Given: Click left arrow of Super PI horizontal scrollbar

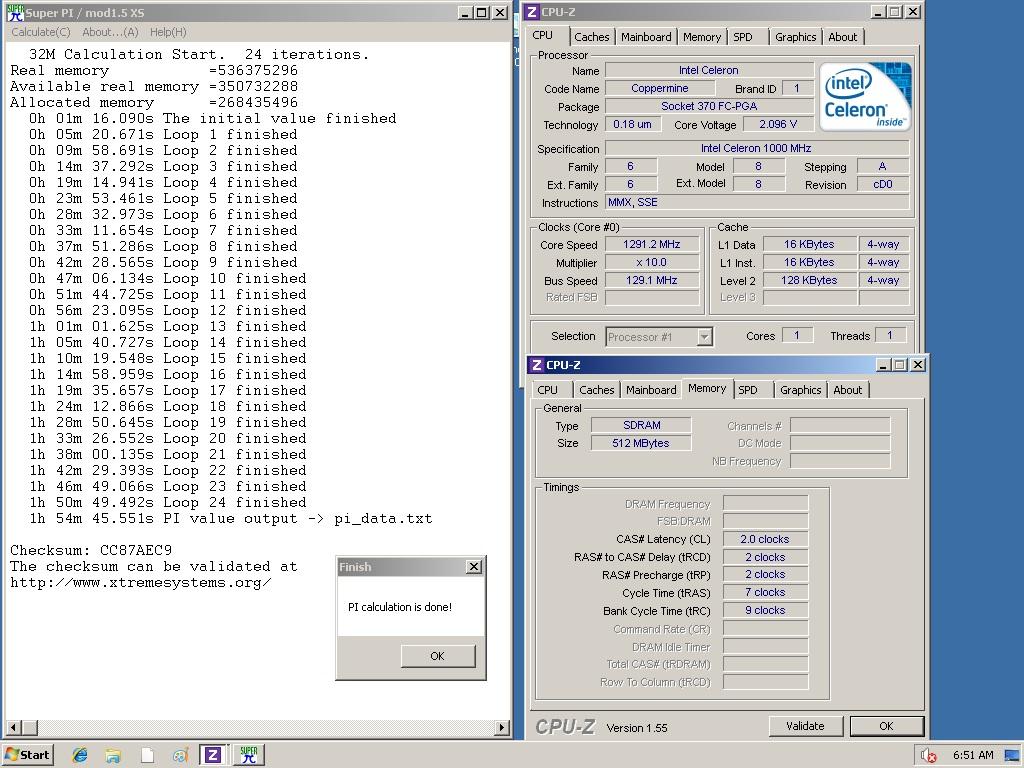Looking at the screenshot, I should pos(14,727).
